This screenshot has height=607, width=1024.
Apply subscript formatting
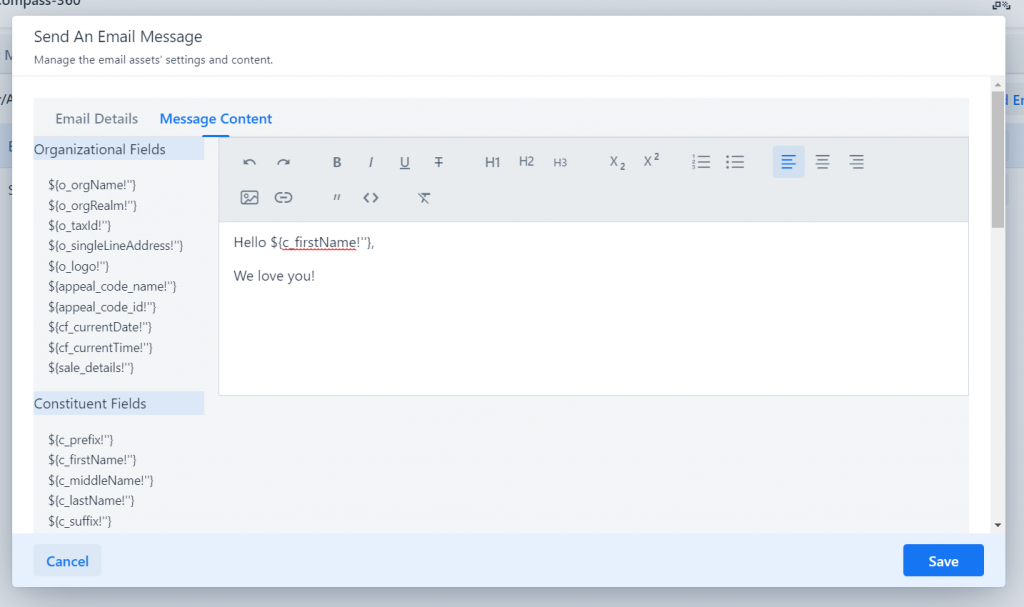tap(617, 162)
